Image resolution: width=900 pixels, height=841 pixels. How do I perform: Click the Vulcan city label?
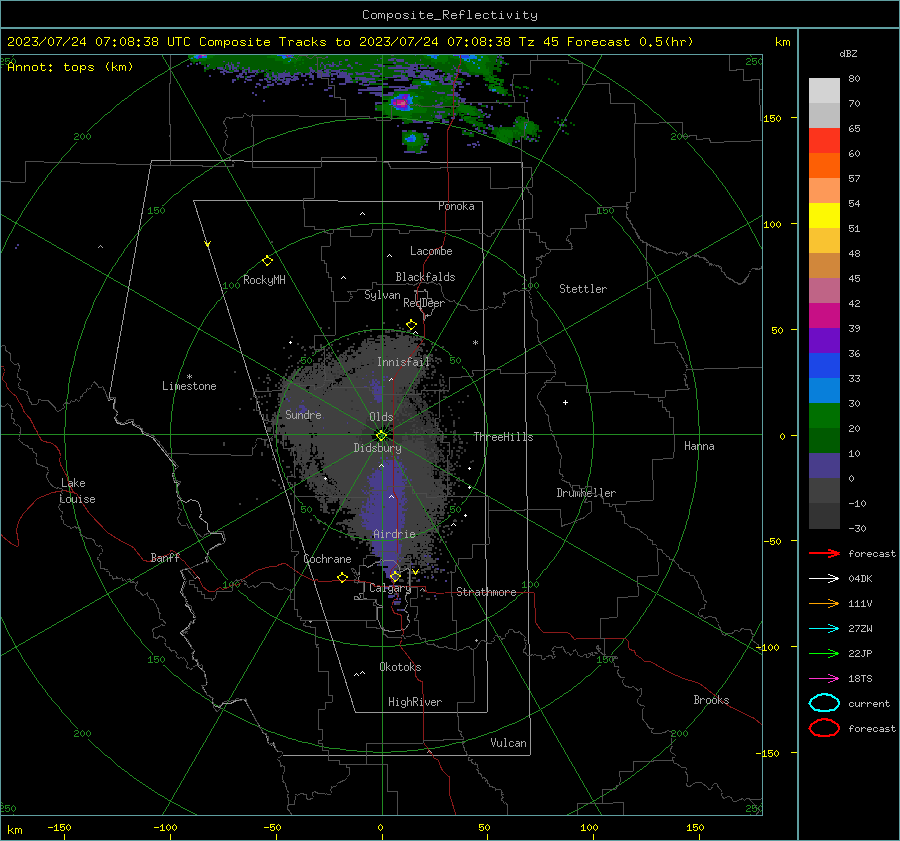click(509, 743)
